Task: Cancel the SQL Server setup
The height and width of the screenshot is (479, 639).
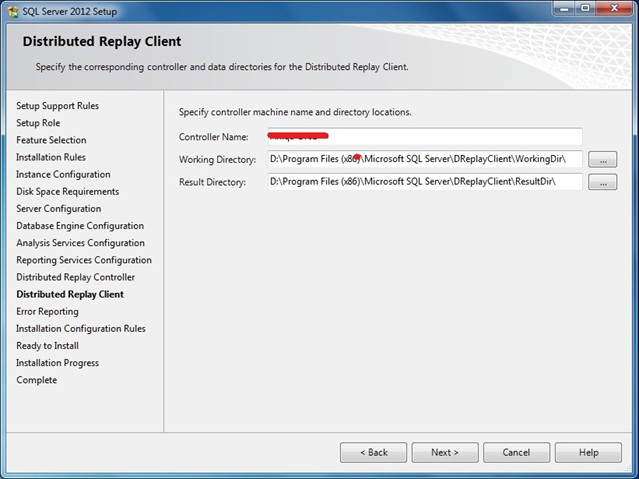Action: (516, 453)
